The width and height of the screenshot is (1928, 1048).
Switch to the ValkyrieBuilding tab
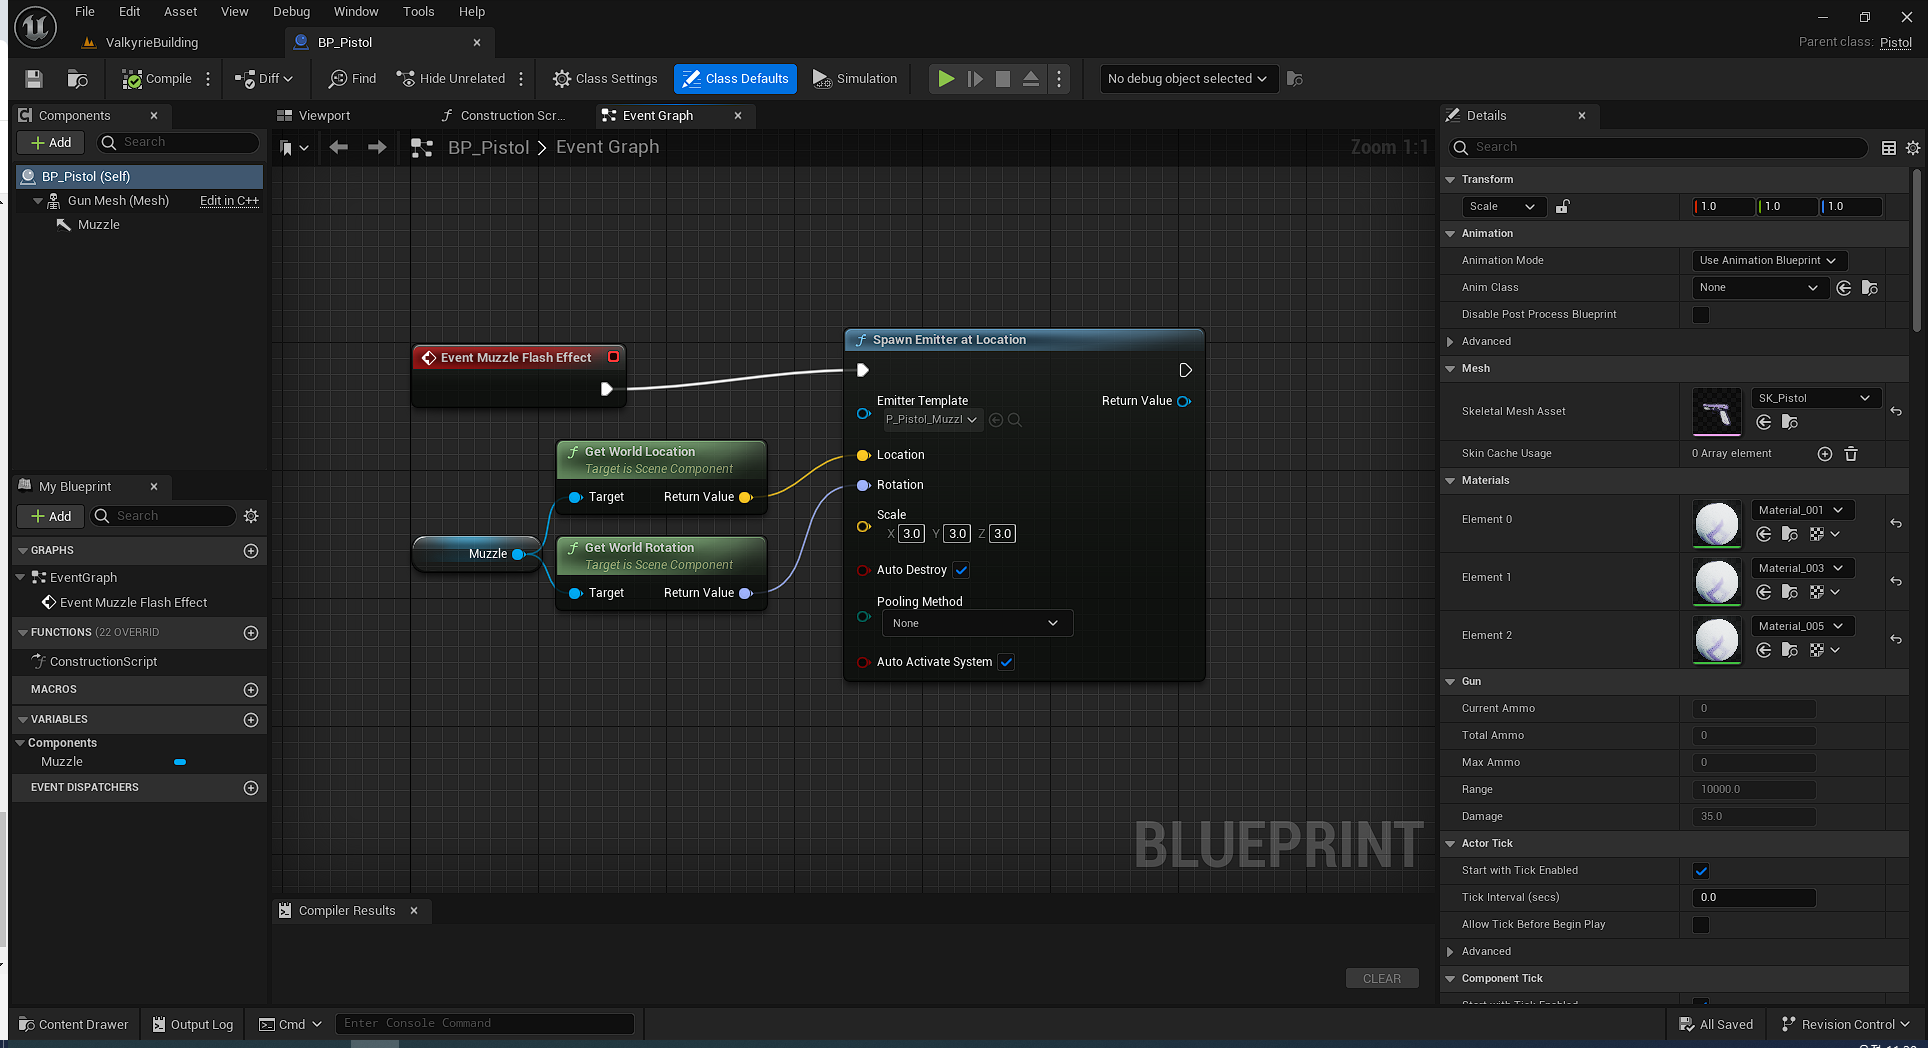tap(152, 42)
